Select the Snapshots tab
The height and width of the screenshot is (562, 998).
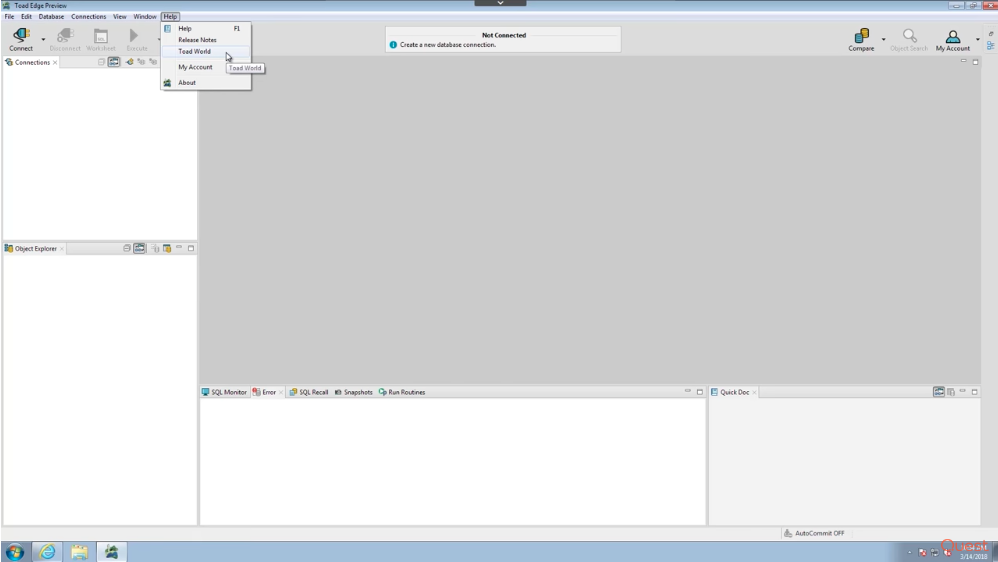pyautogui.click(x=353, y=392)
